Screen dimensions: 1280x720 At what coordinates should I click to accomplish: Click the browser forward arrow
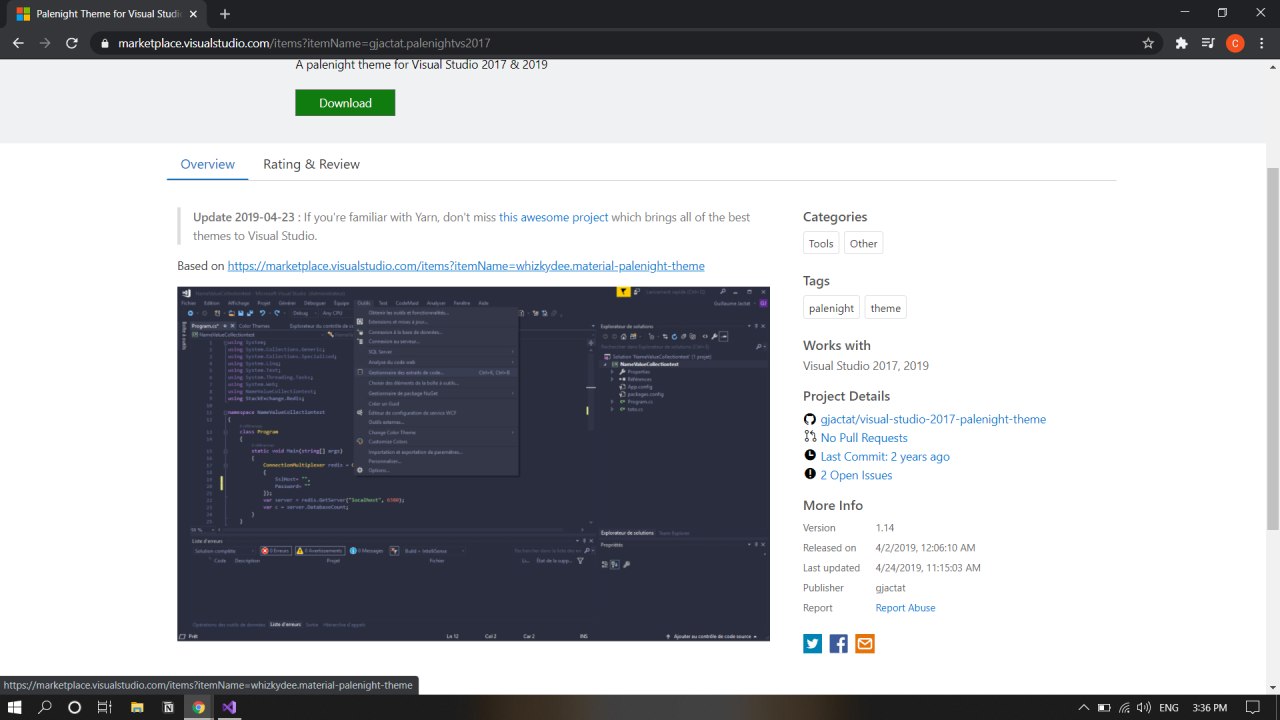tap(45, 43)
